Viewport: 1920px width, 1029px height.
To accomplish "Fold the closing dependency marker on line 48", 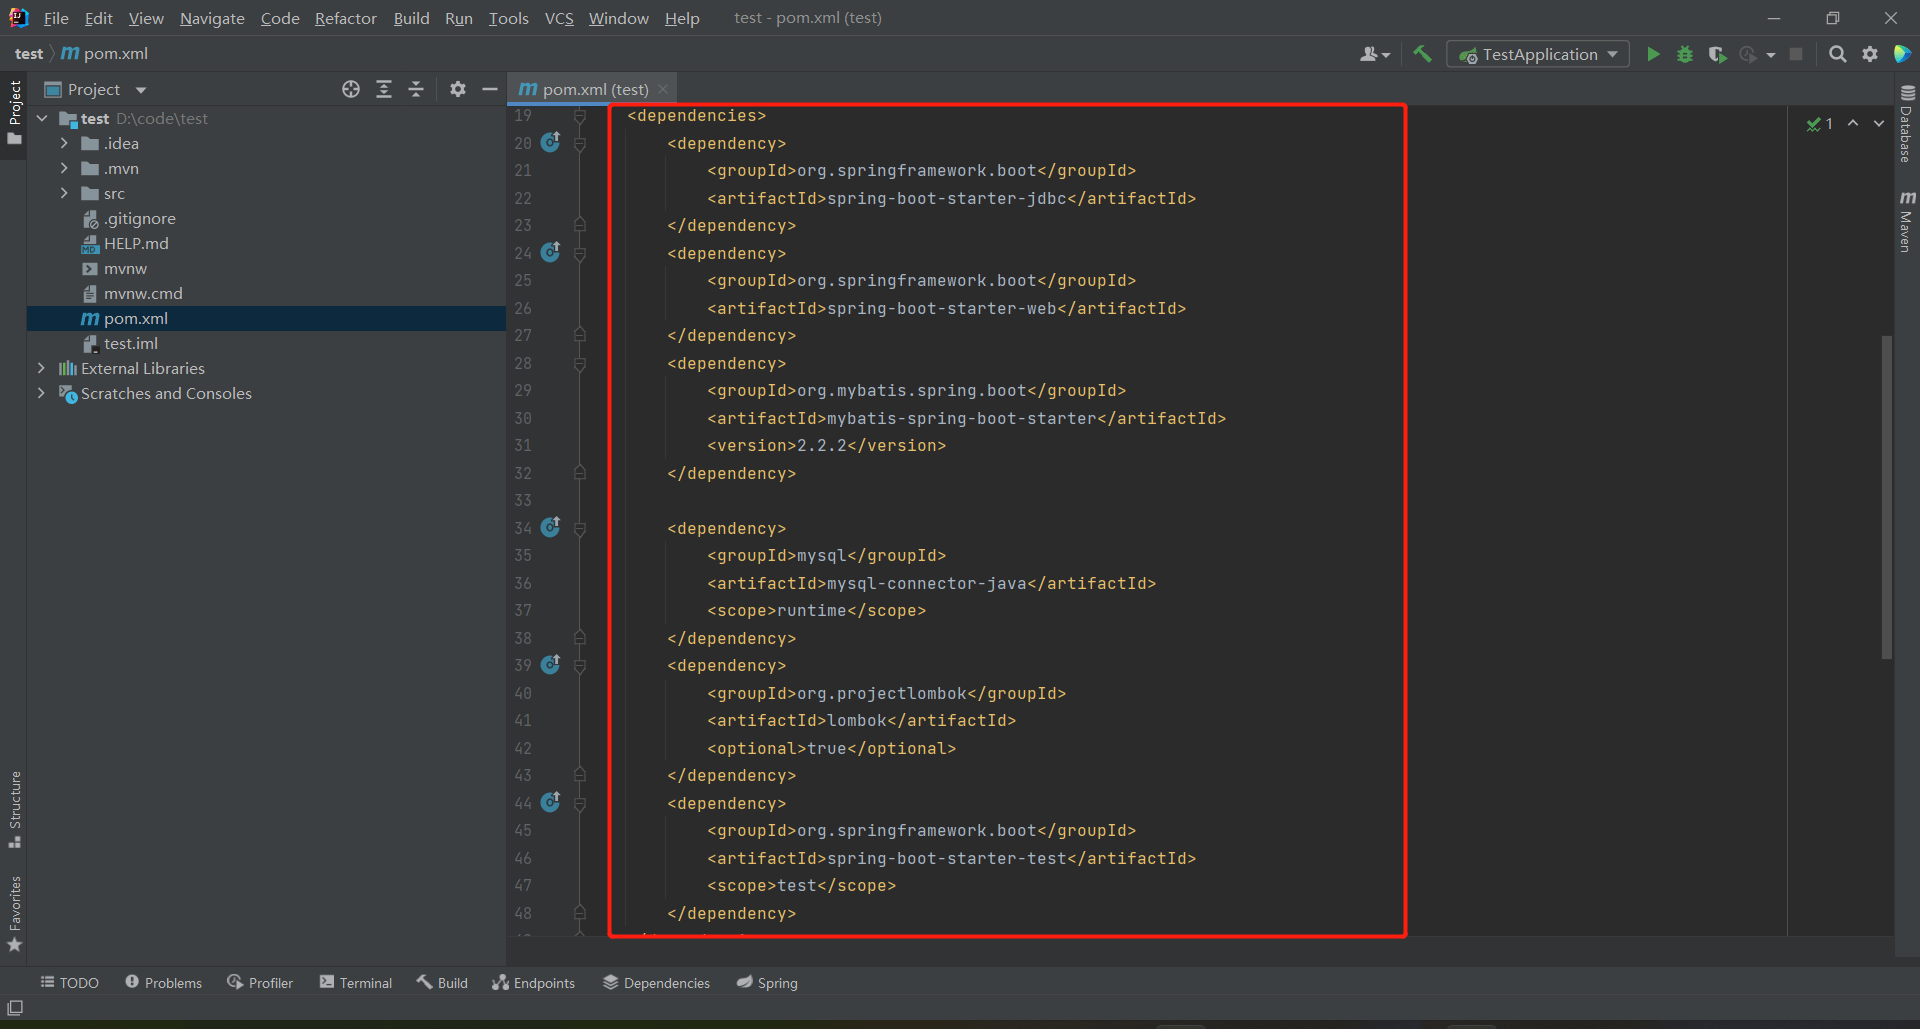I will pos(580,913).
